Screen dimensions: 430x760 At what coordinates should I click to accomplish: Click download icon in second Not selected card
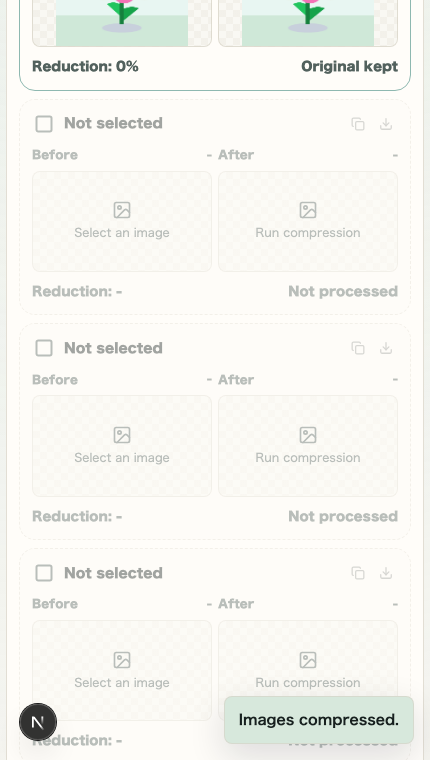tap(386, 348)
